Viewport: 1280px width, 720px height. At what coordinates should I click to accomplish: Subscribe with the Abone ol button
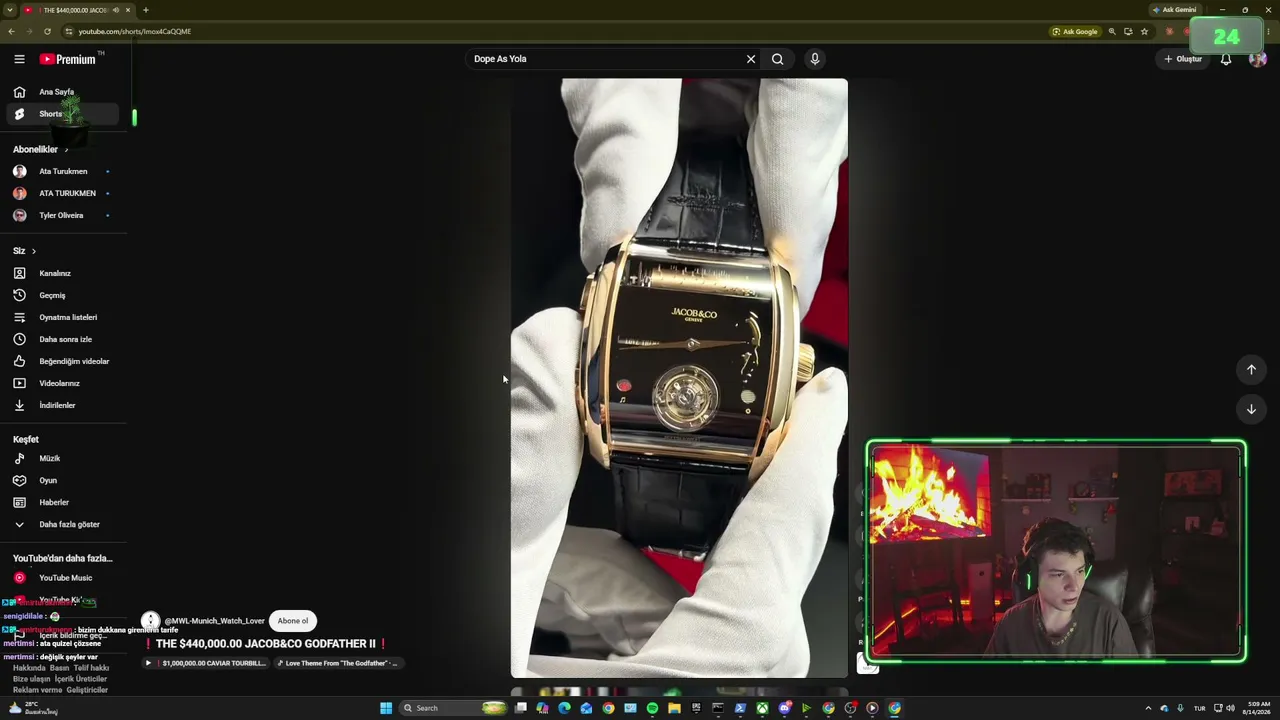(293, 621)
